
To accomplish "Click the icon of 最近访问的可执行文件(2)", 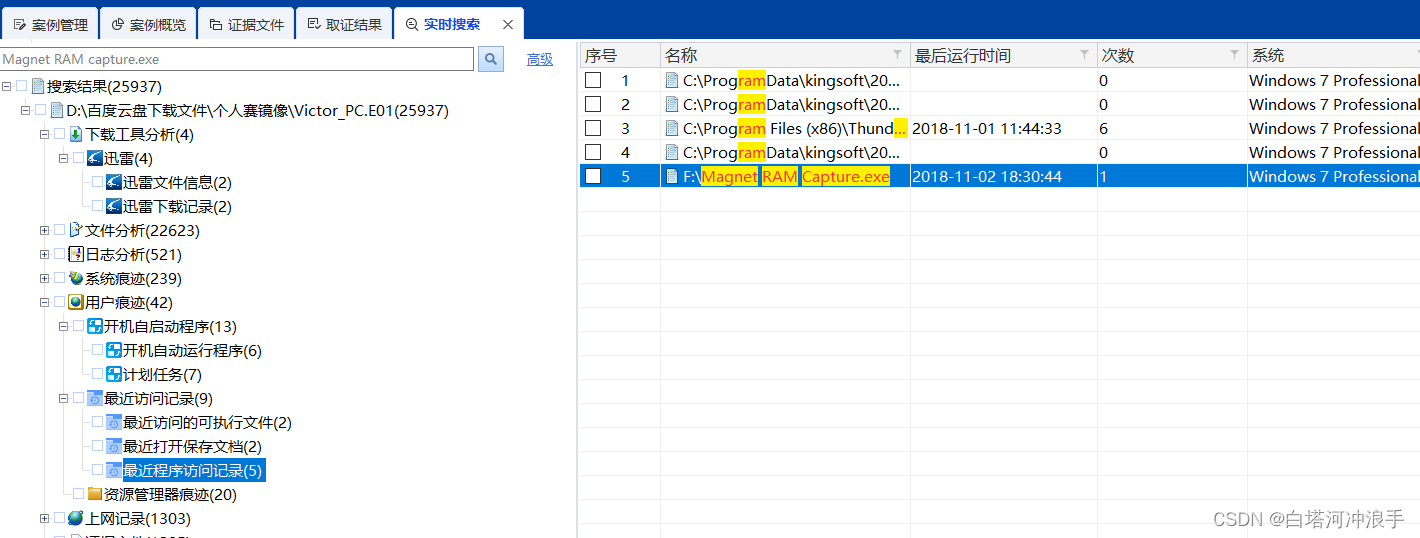I will point(114,422).
